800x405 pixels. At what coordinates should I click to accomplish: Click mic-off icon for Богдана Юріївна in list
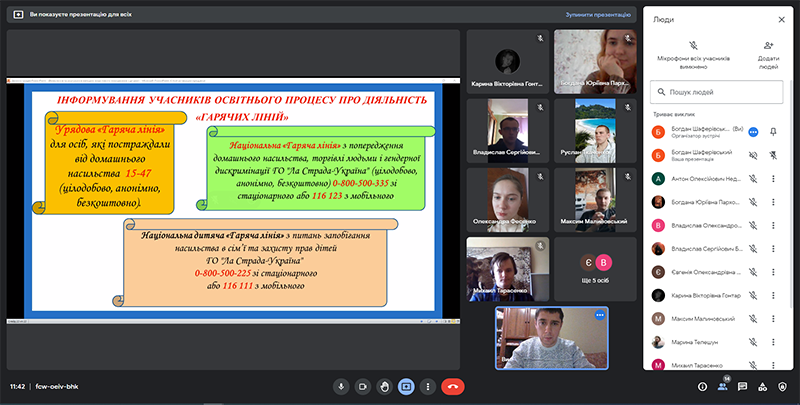pos(753,202)
